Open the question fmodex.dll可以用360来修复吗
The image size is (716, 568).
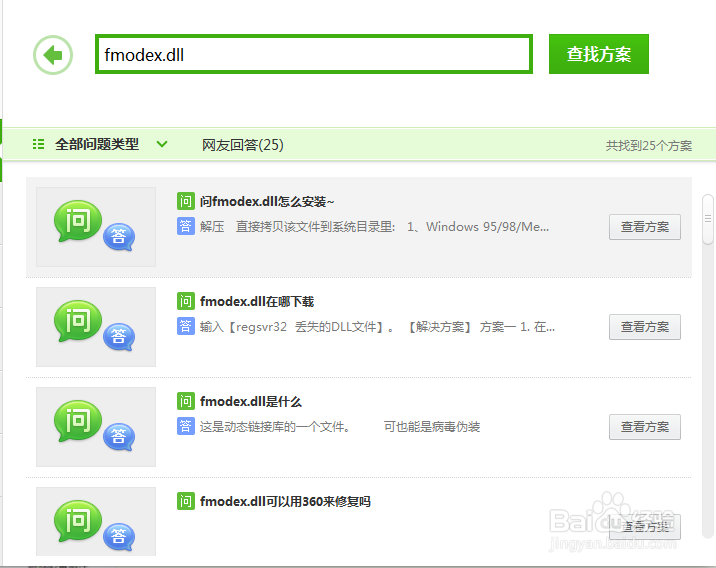285,501
